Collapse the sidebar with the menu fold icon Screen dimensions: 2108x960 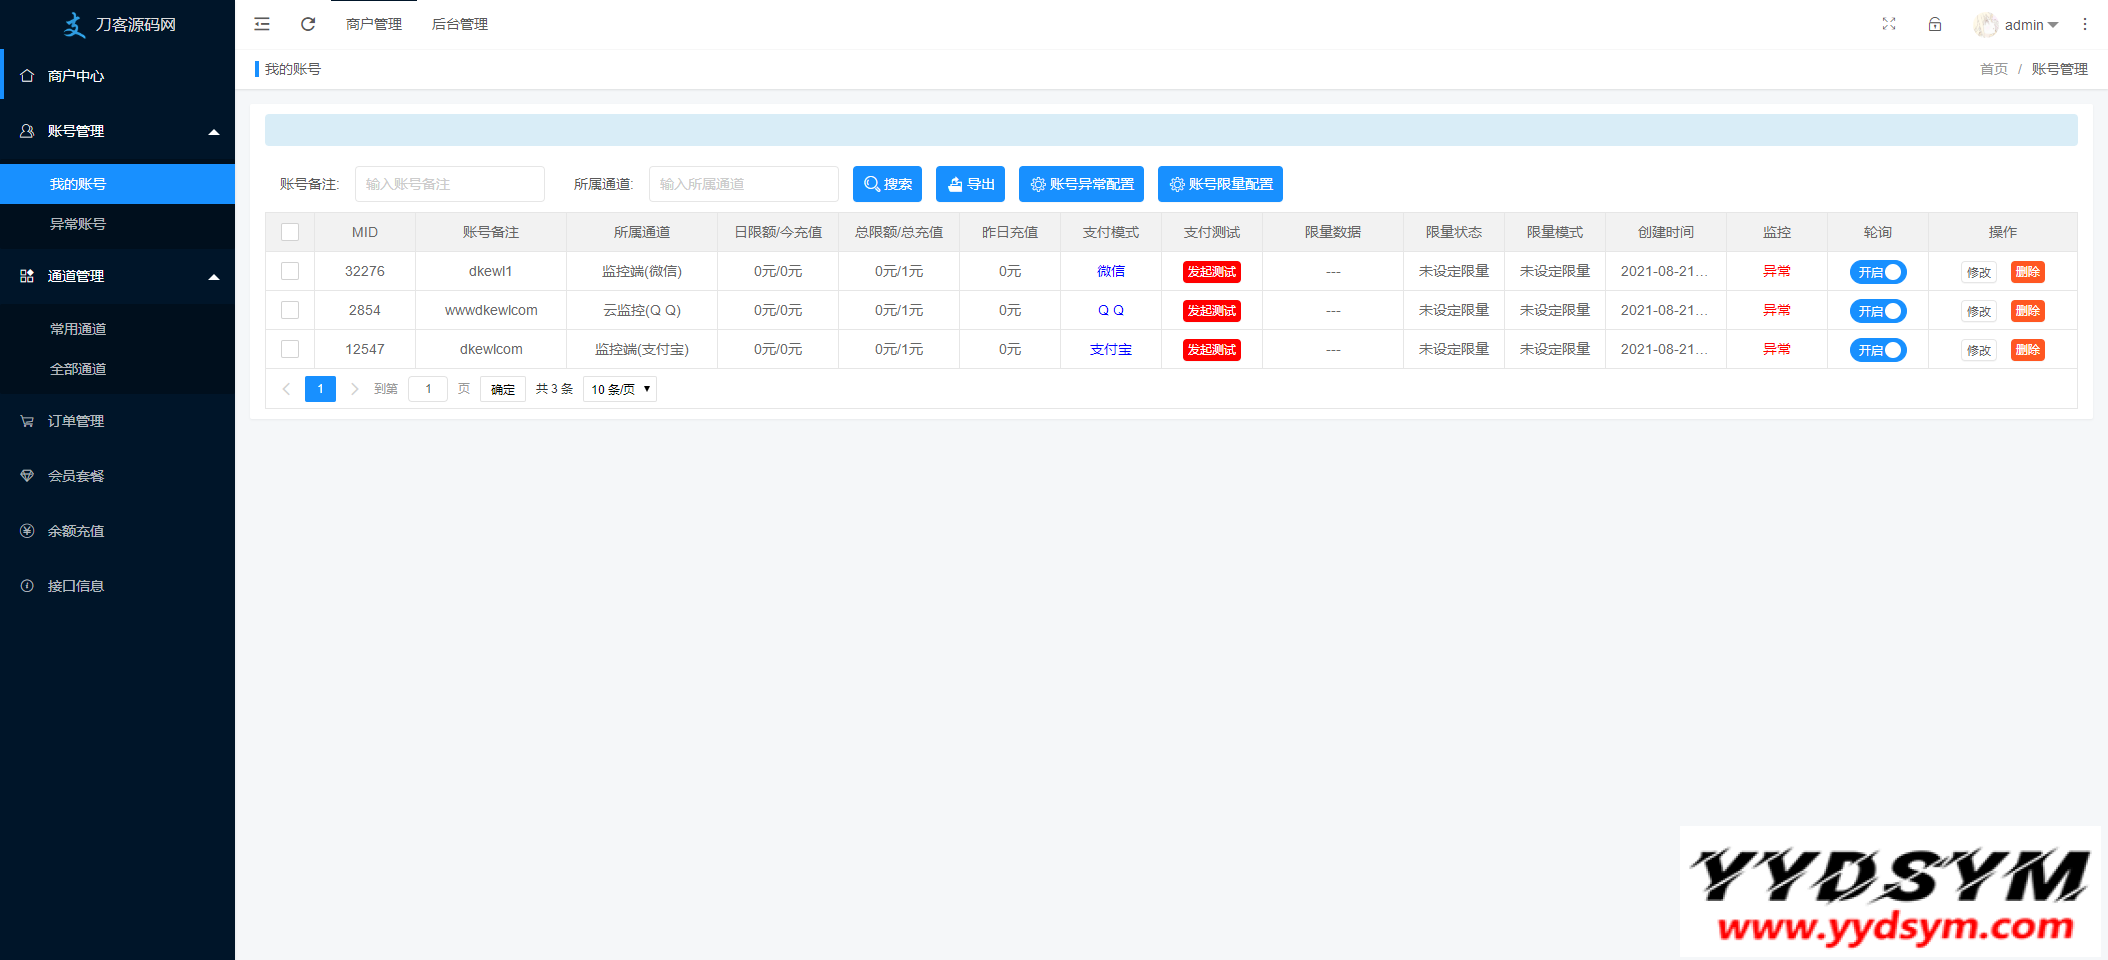point(262,24)
